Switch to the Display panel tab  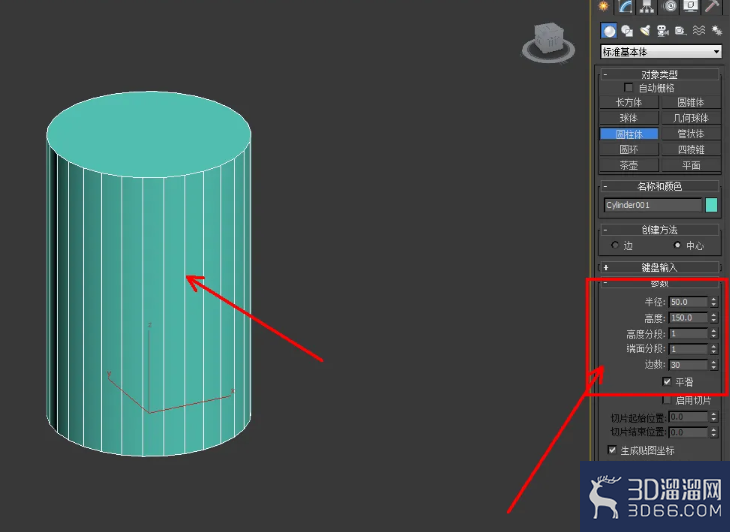691,6
